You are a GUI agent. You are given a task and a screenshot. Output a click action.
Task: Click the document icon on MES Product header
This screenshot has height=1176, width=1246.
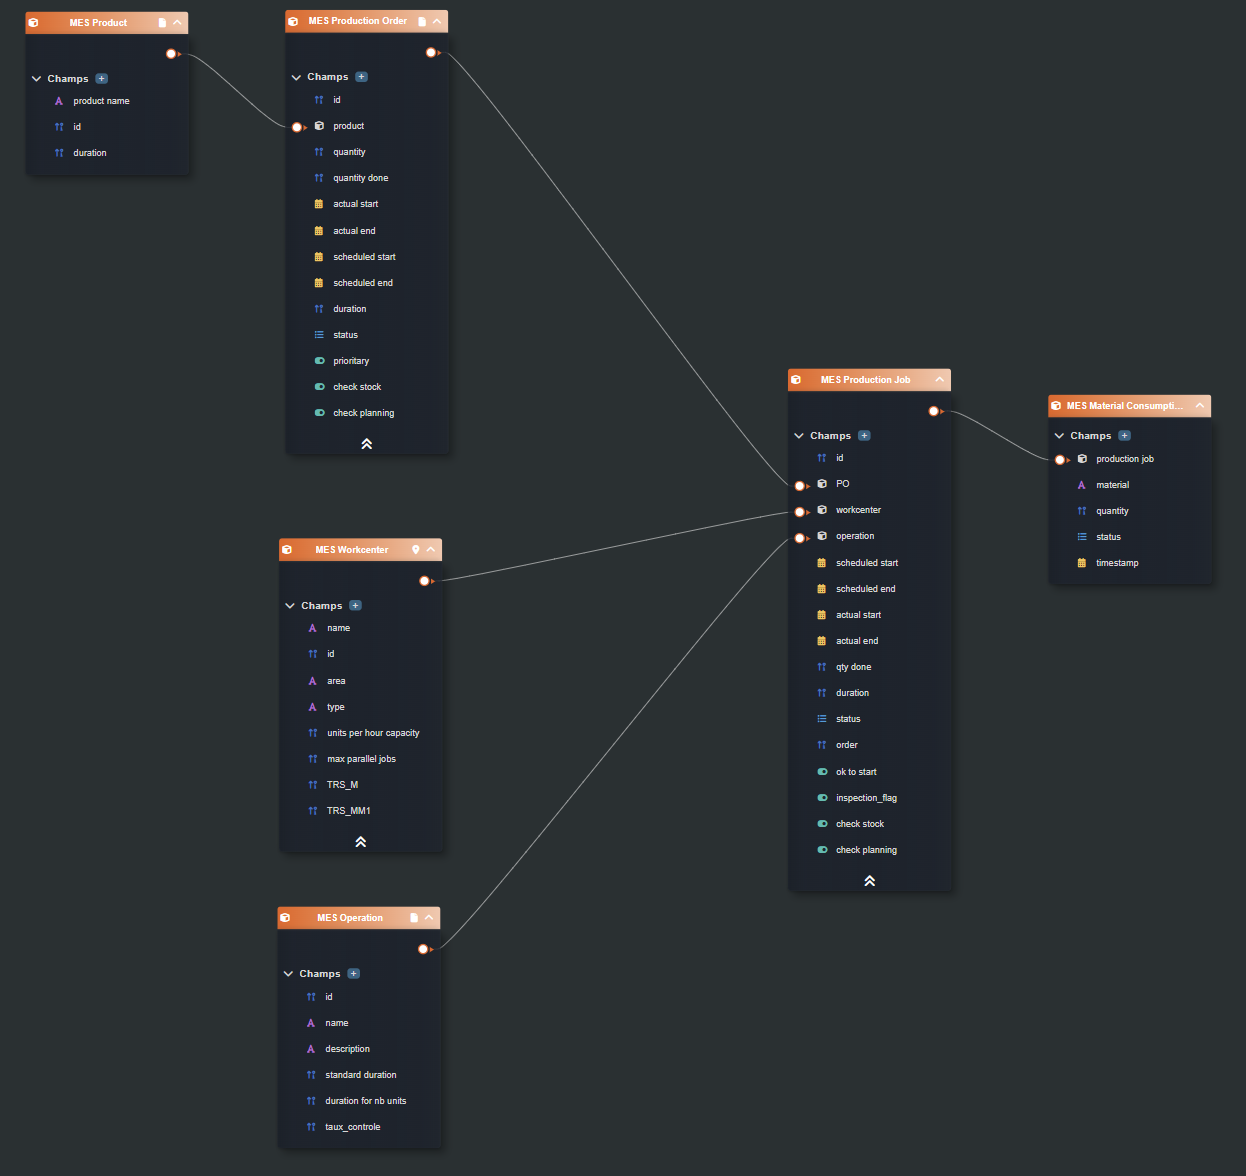(x=162, y=23)
